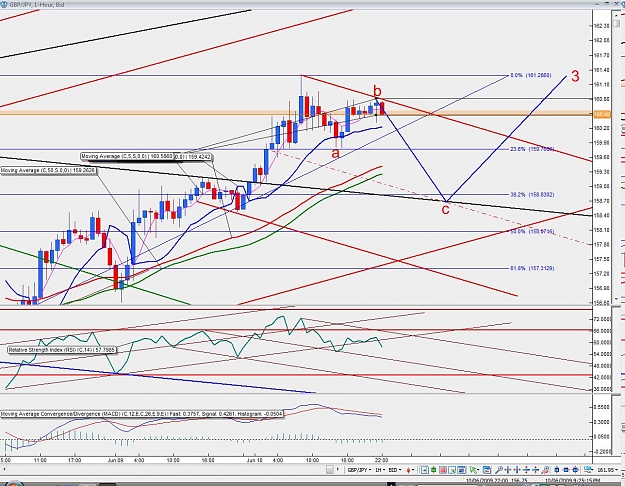This screenshot has height=486, width=625.
Task: Click the blue window chart icon
Action: click(x=462, y=470)
